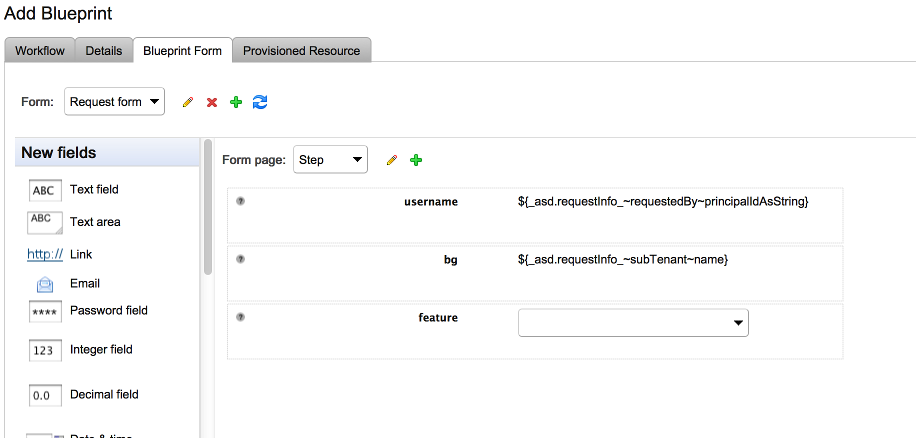Image resolution: width=916 pixels, height=438 pixels.
Task: Click the green plus icon beside Step dropdown
Action: (416, 160)
